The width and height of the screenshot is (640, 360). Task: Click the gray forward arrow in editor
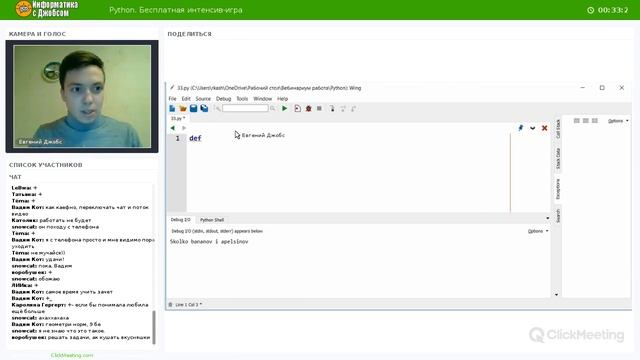(184, 128)
